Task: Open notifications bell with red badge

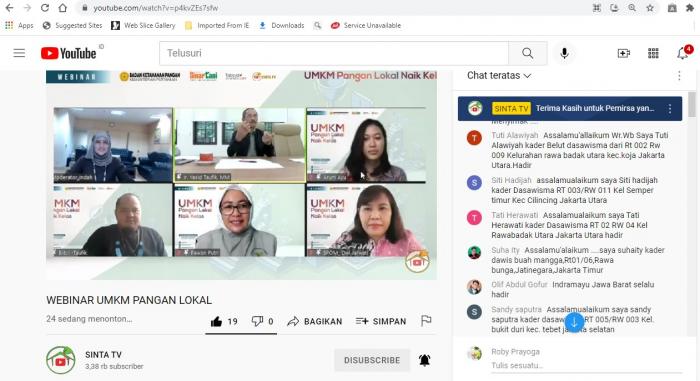Action: click(x=683, y=53)
